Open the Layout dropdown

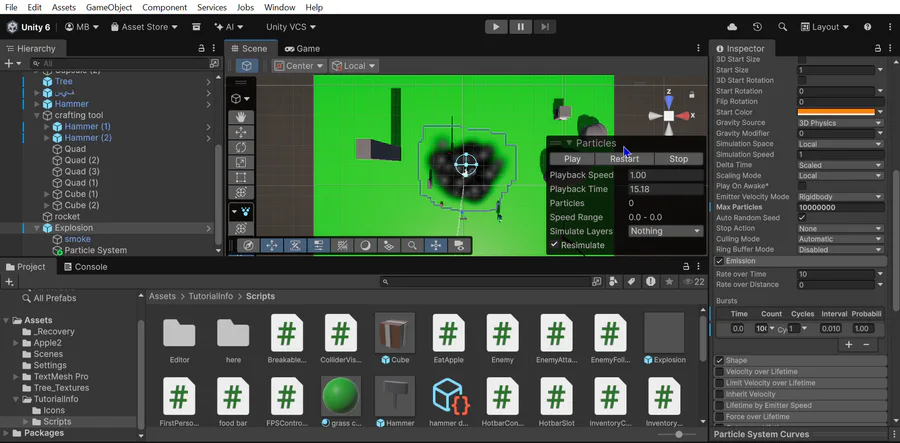tap(825, 27)
